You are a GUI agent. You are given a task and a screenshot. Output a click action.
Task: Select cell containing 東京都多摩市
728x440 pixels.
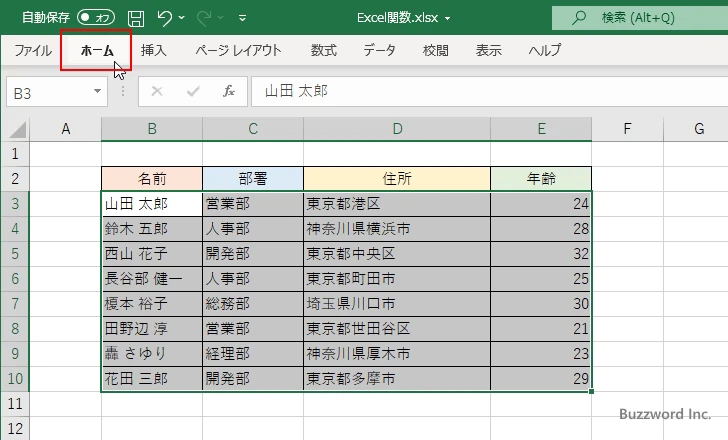click(x=397, y=379)
